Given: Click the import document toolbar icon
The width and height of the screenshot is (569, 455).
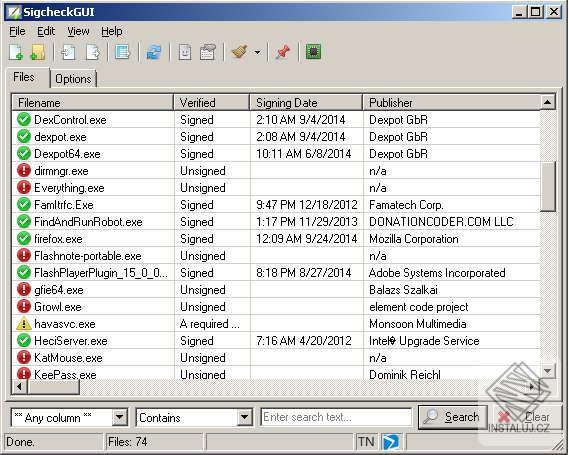Looking at the screenshot, I should tap(68, 52).
